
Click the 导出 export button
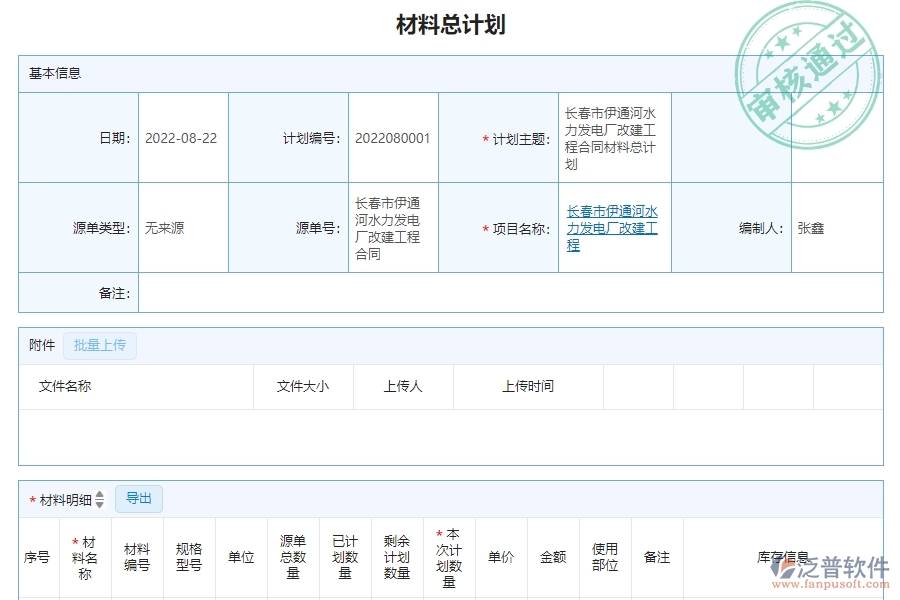pos(139,498)
